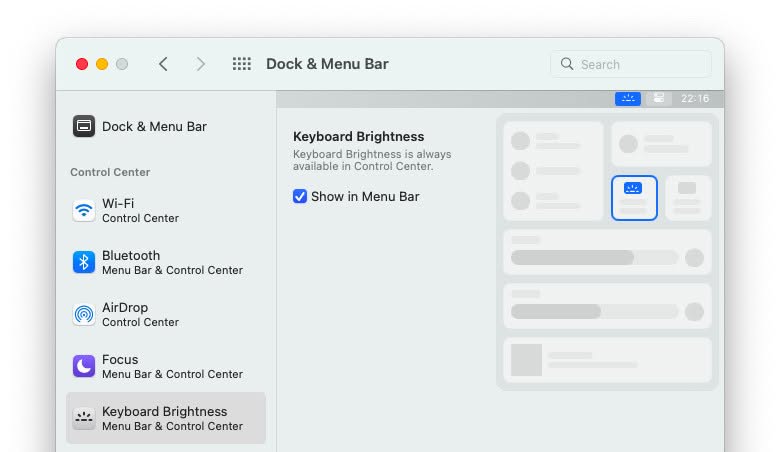The height and width of the screenshot is (452, 780).
Task: Click the Bluetooth icon in sidebar
Action: pos(84,262)
